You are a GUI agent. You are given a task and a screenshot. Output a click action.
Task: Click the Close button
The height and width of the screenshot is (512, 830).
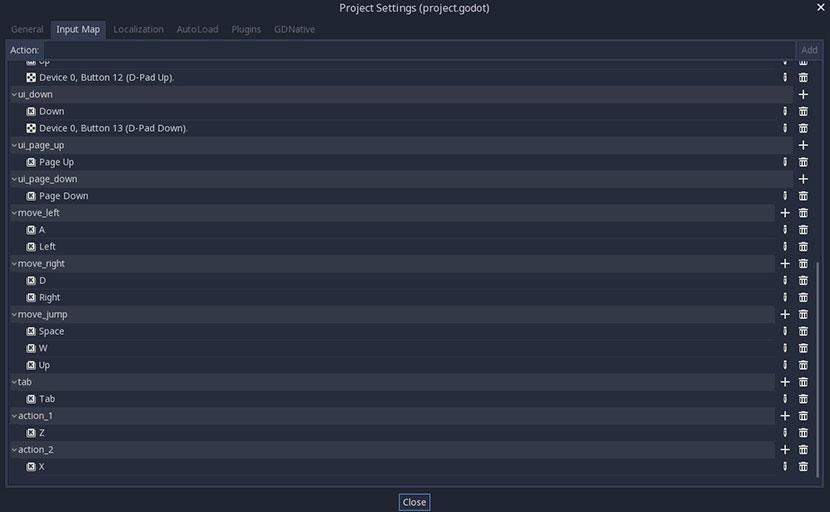click(414, 502)
